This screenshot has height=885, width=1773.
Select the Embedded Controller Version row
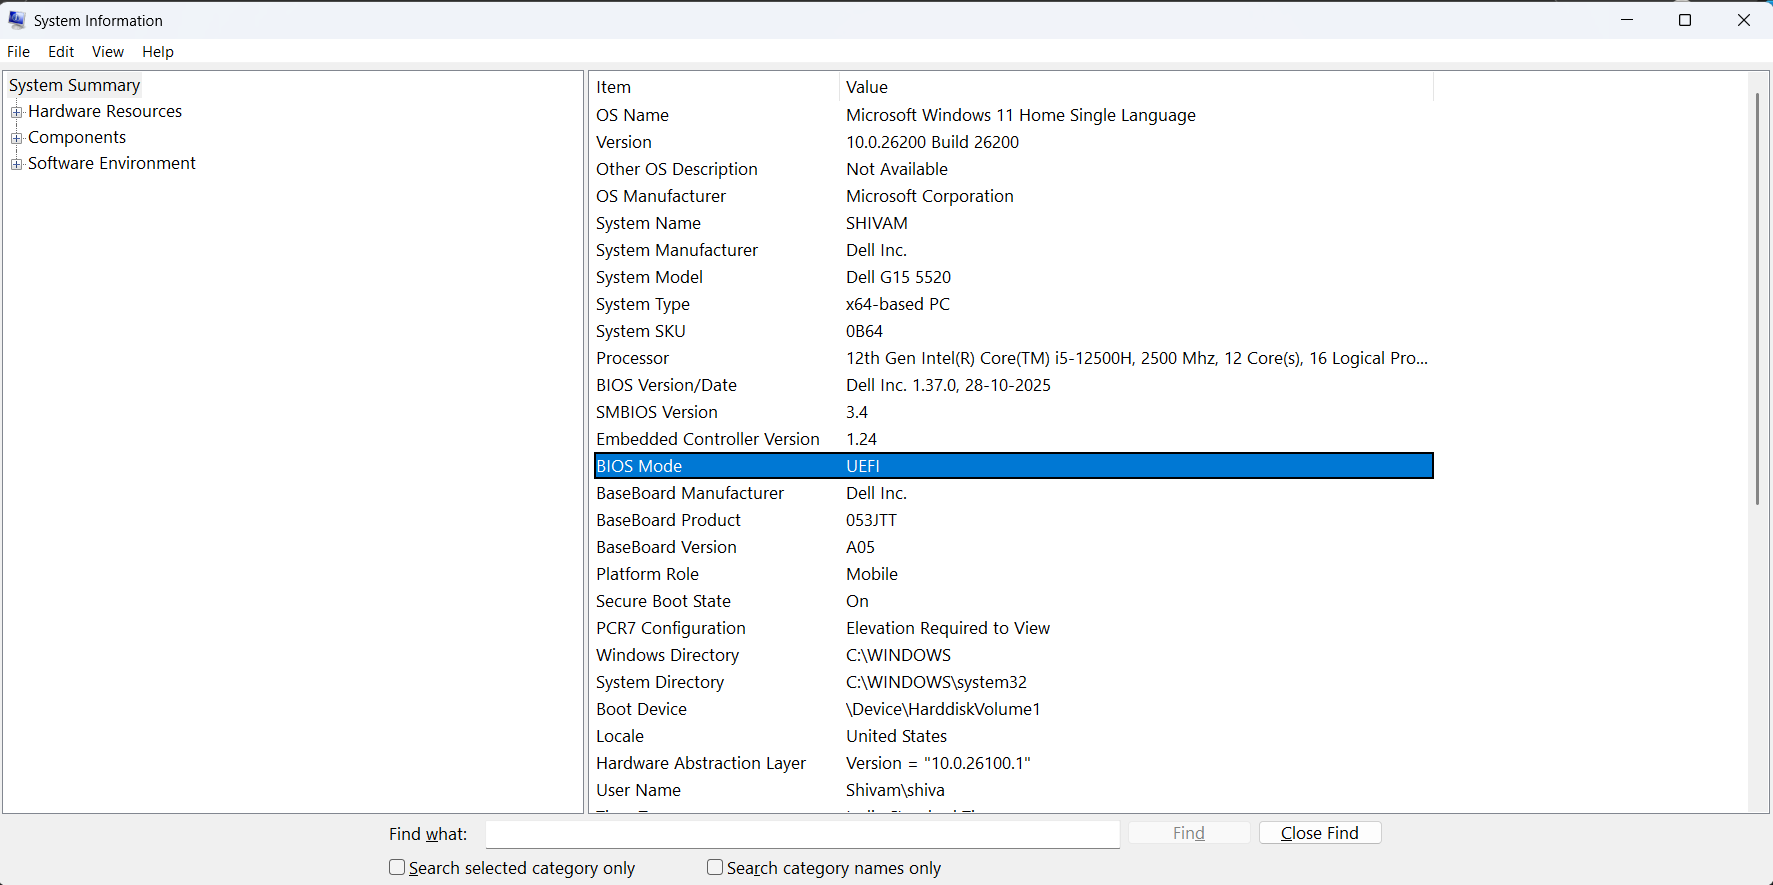[1013, 439]
